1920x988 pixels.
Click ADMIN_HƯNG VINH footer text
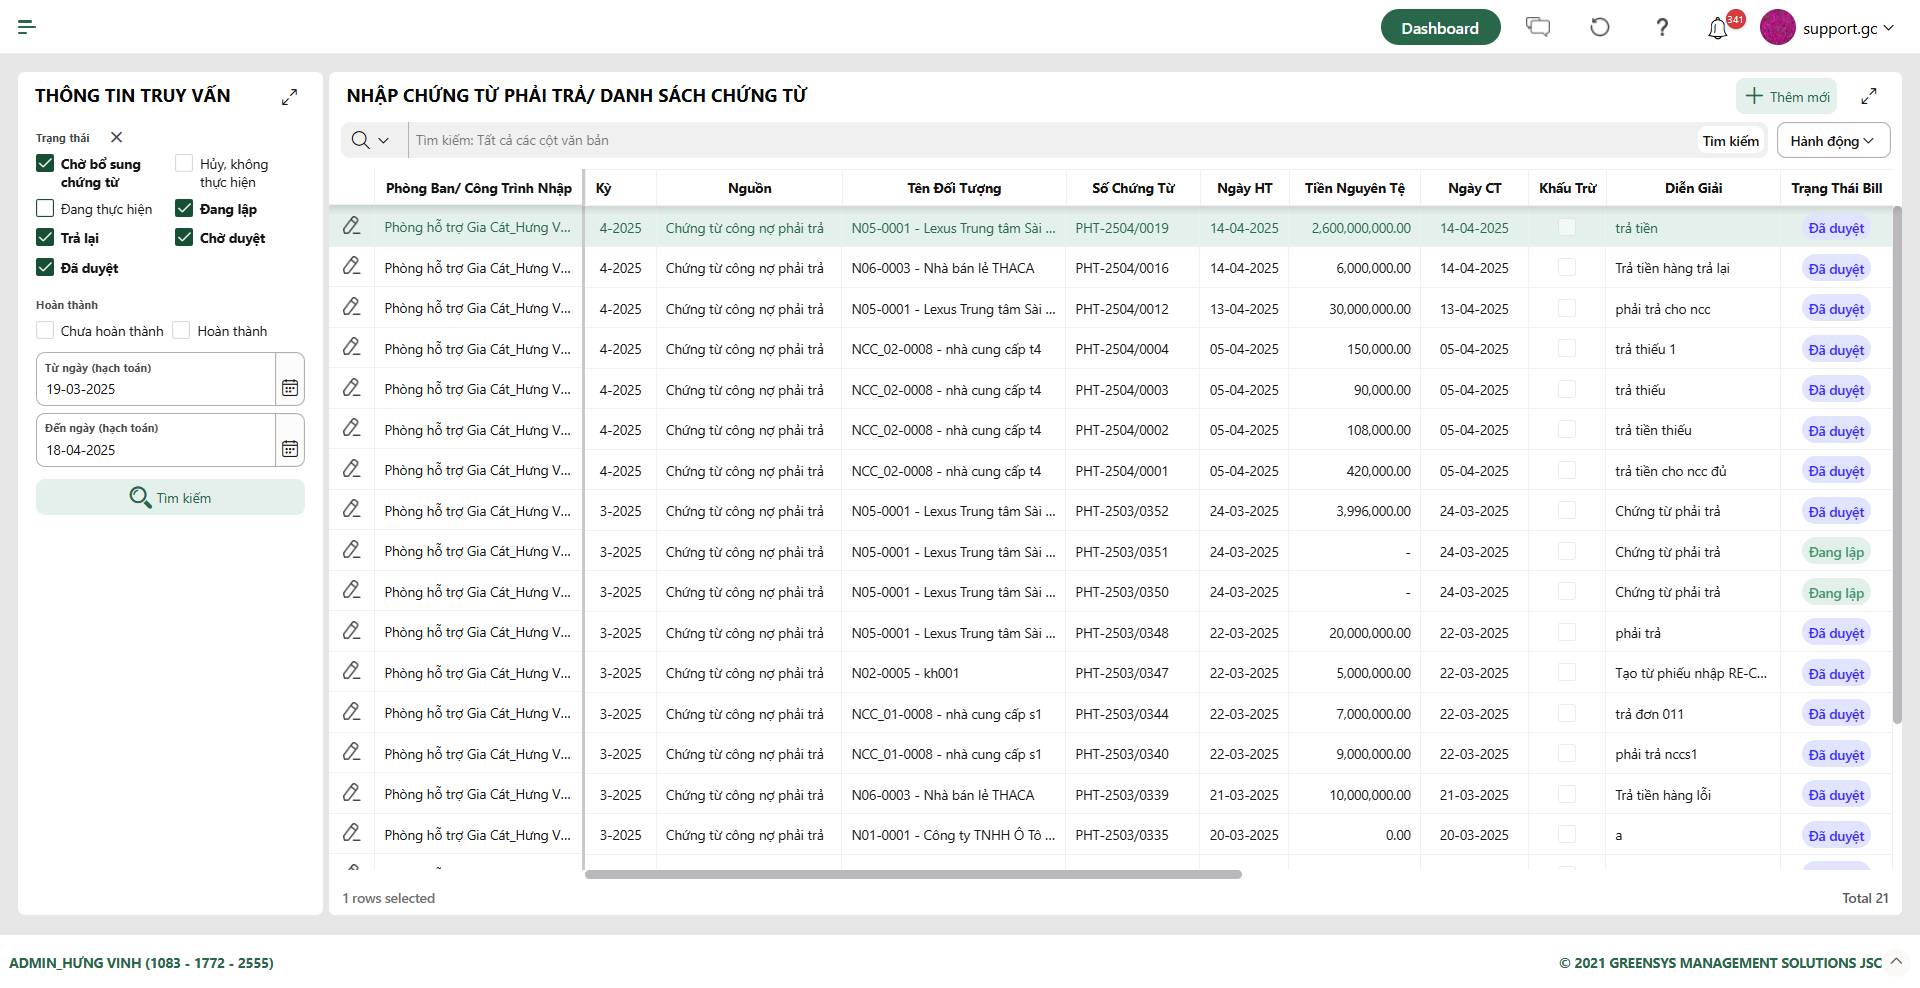point(141,963)
